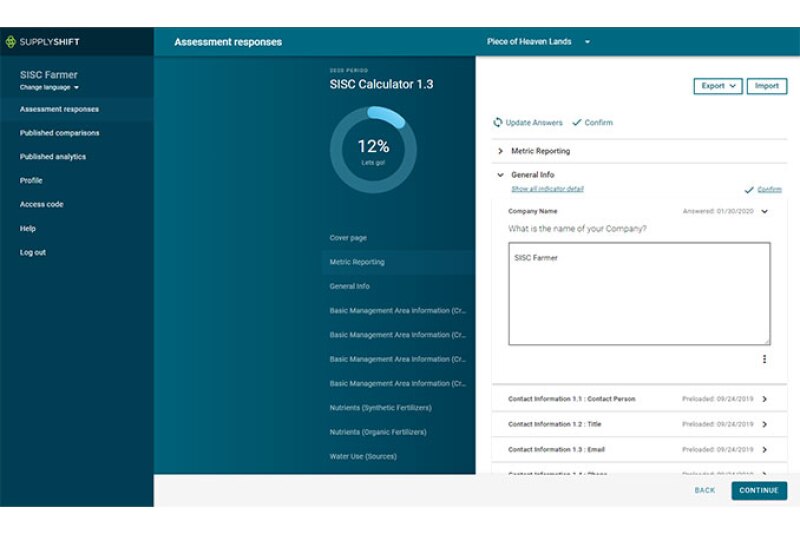Expand Contact Information 1.3 Email row
Viewport: 800px width, 534px height.
pyautogui.click(x=639, y=449)
